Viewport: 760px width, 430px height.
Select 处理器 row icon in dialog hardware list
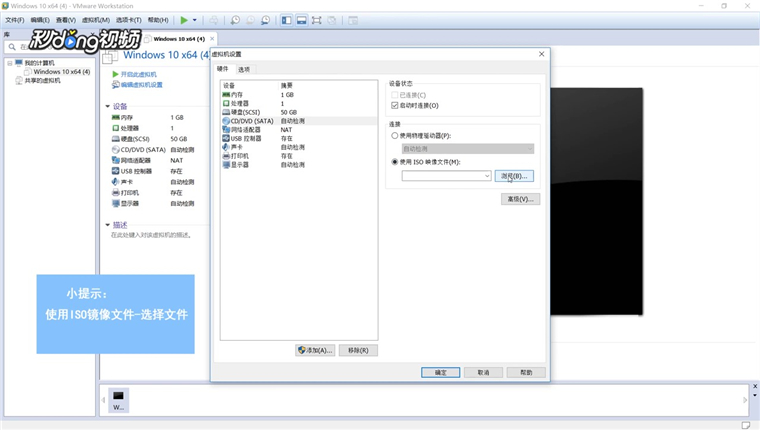coord(226,103)
